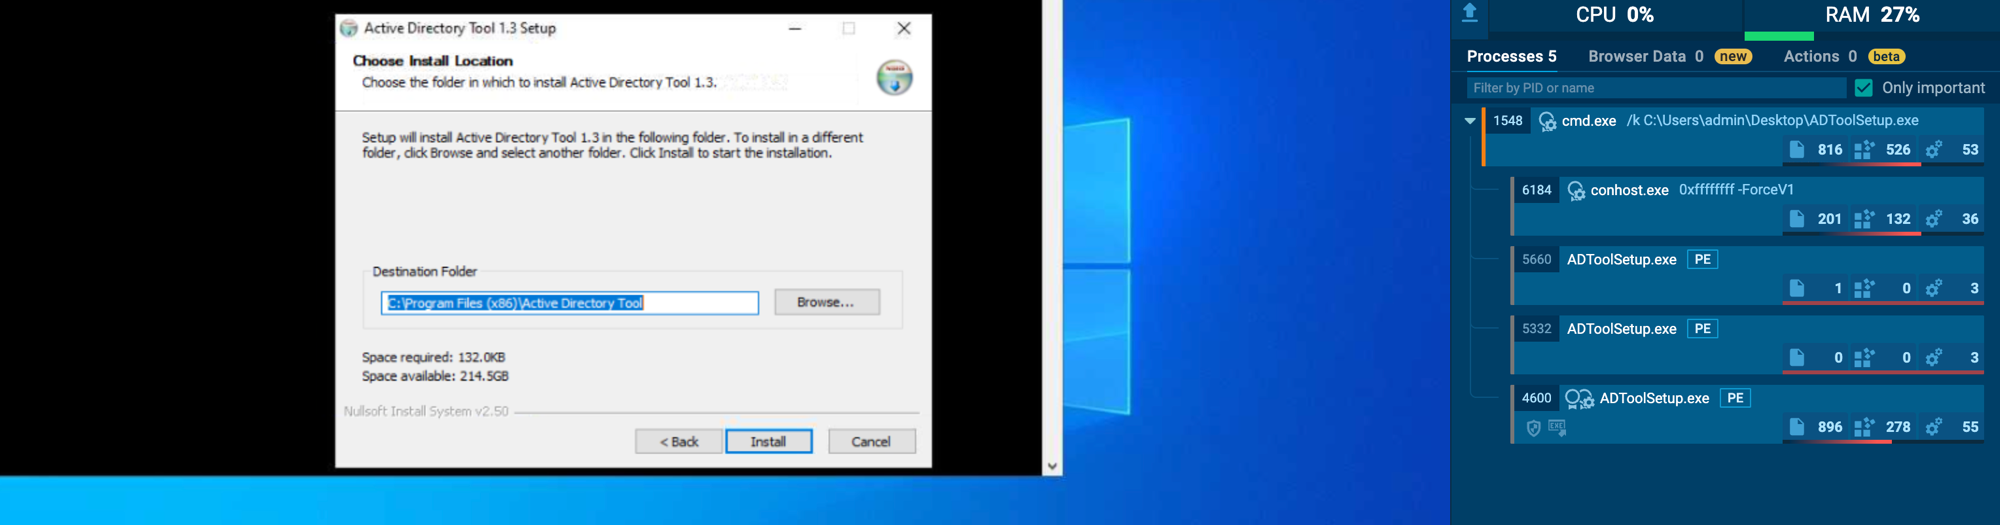Click the registry icon for process 5332
This screenshot has height=525, width=2000.
click(x=1864, y=357)
